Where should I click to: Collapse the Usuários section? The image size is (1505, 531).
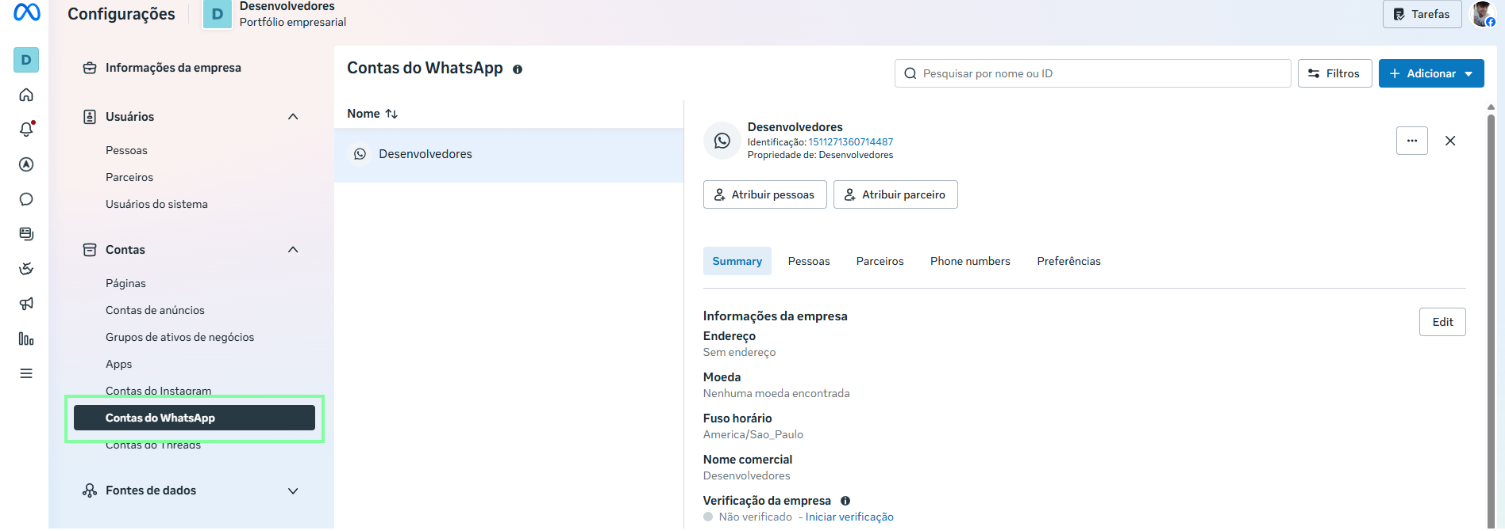pyautogui.click(x=293, y=117)
